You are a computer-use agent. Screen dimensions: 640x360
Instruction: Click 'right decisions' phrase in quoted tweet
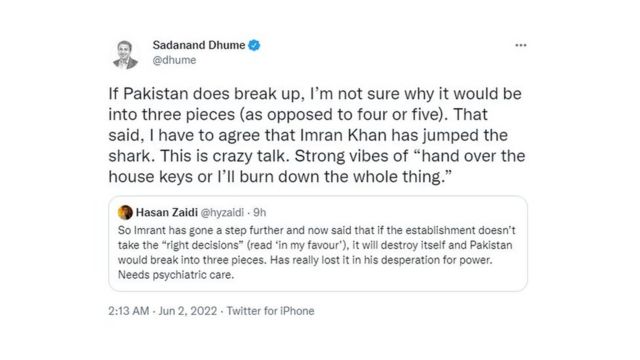200,245
